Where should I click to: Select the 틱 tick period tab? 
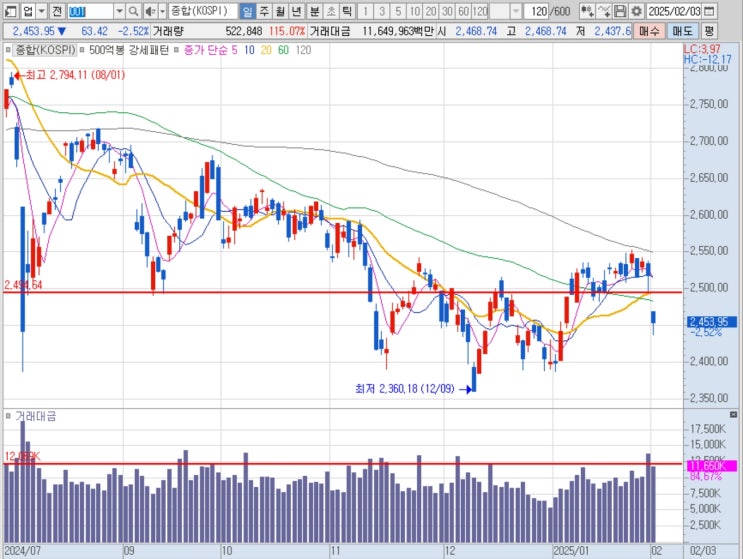(347, 10)
